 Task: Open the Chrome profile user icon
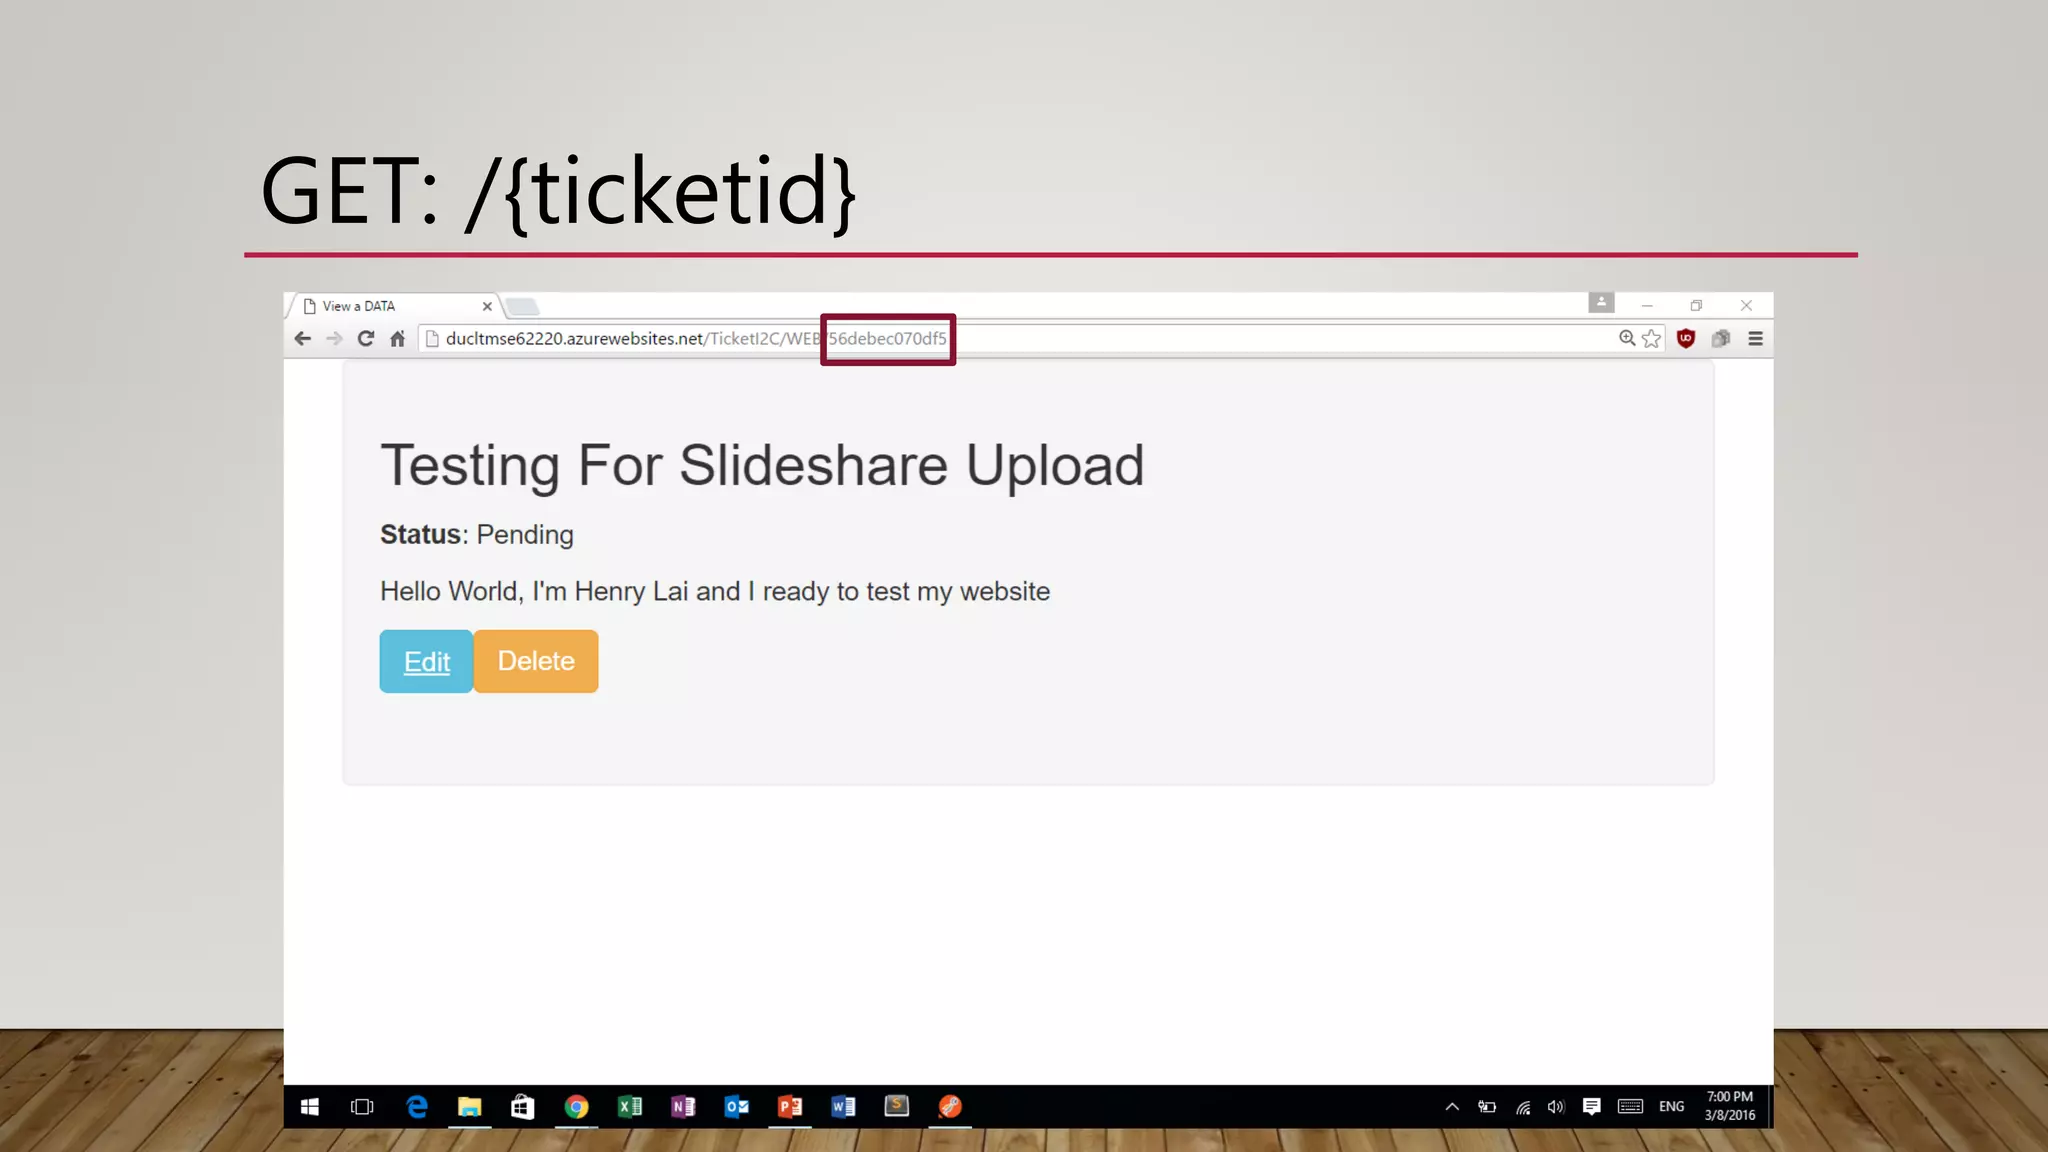(1601, 302)
